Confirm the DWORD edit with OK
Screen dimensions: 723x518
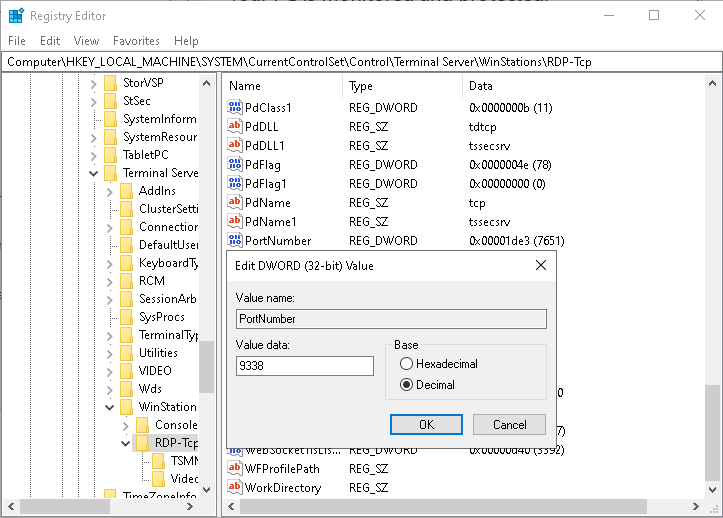pos(426,424)
